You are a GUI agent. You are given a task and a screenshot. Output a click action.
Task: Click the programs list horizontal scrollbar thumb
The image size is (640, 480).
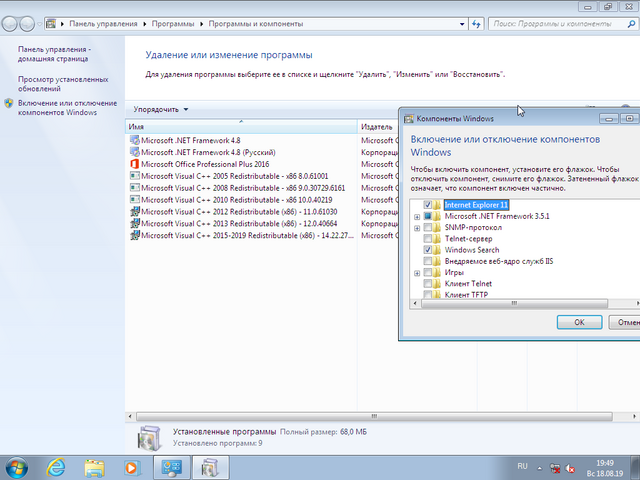(374, 416)
